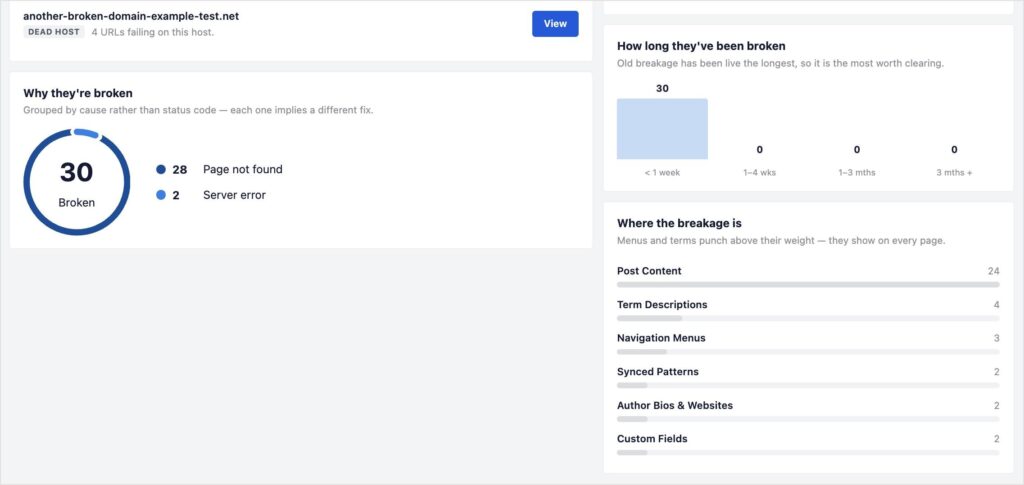Click the Synced Patterns row label
Image resolution: width=1024 pixels, height=485 pixels.
tap(658, 372)
